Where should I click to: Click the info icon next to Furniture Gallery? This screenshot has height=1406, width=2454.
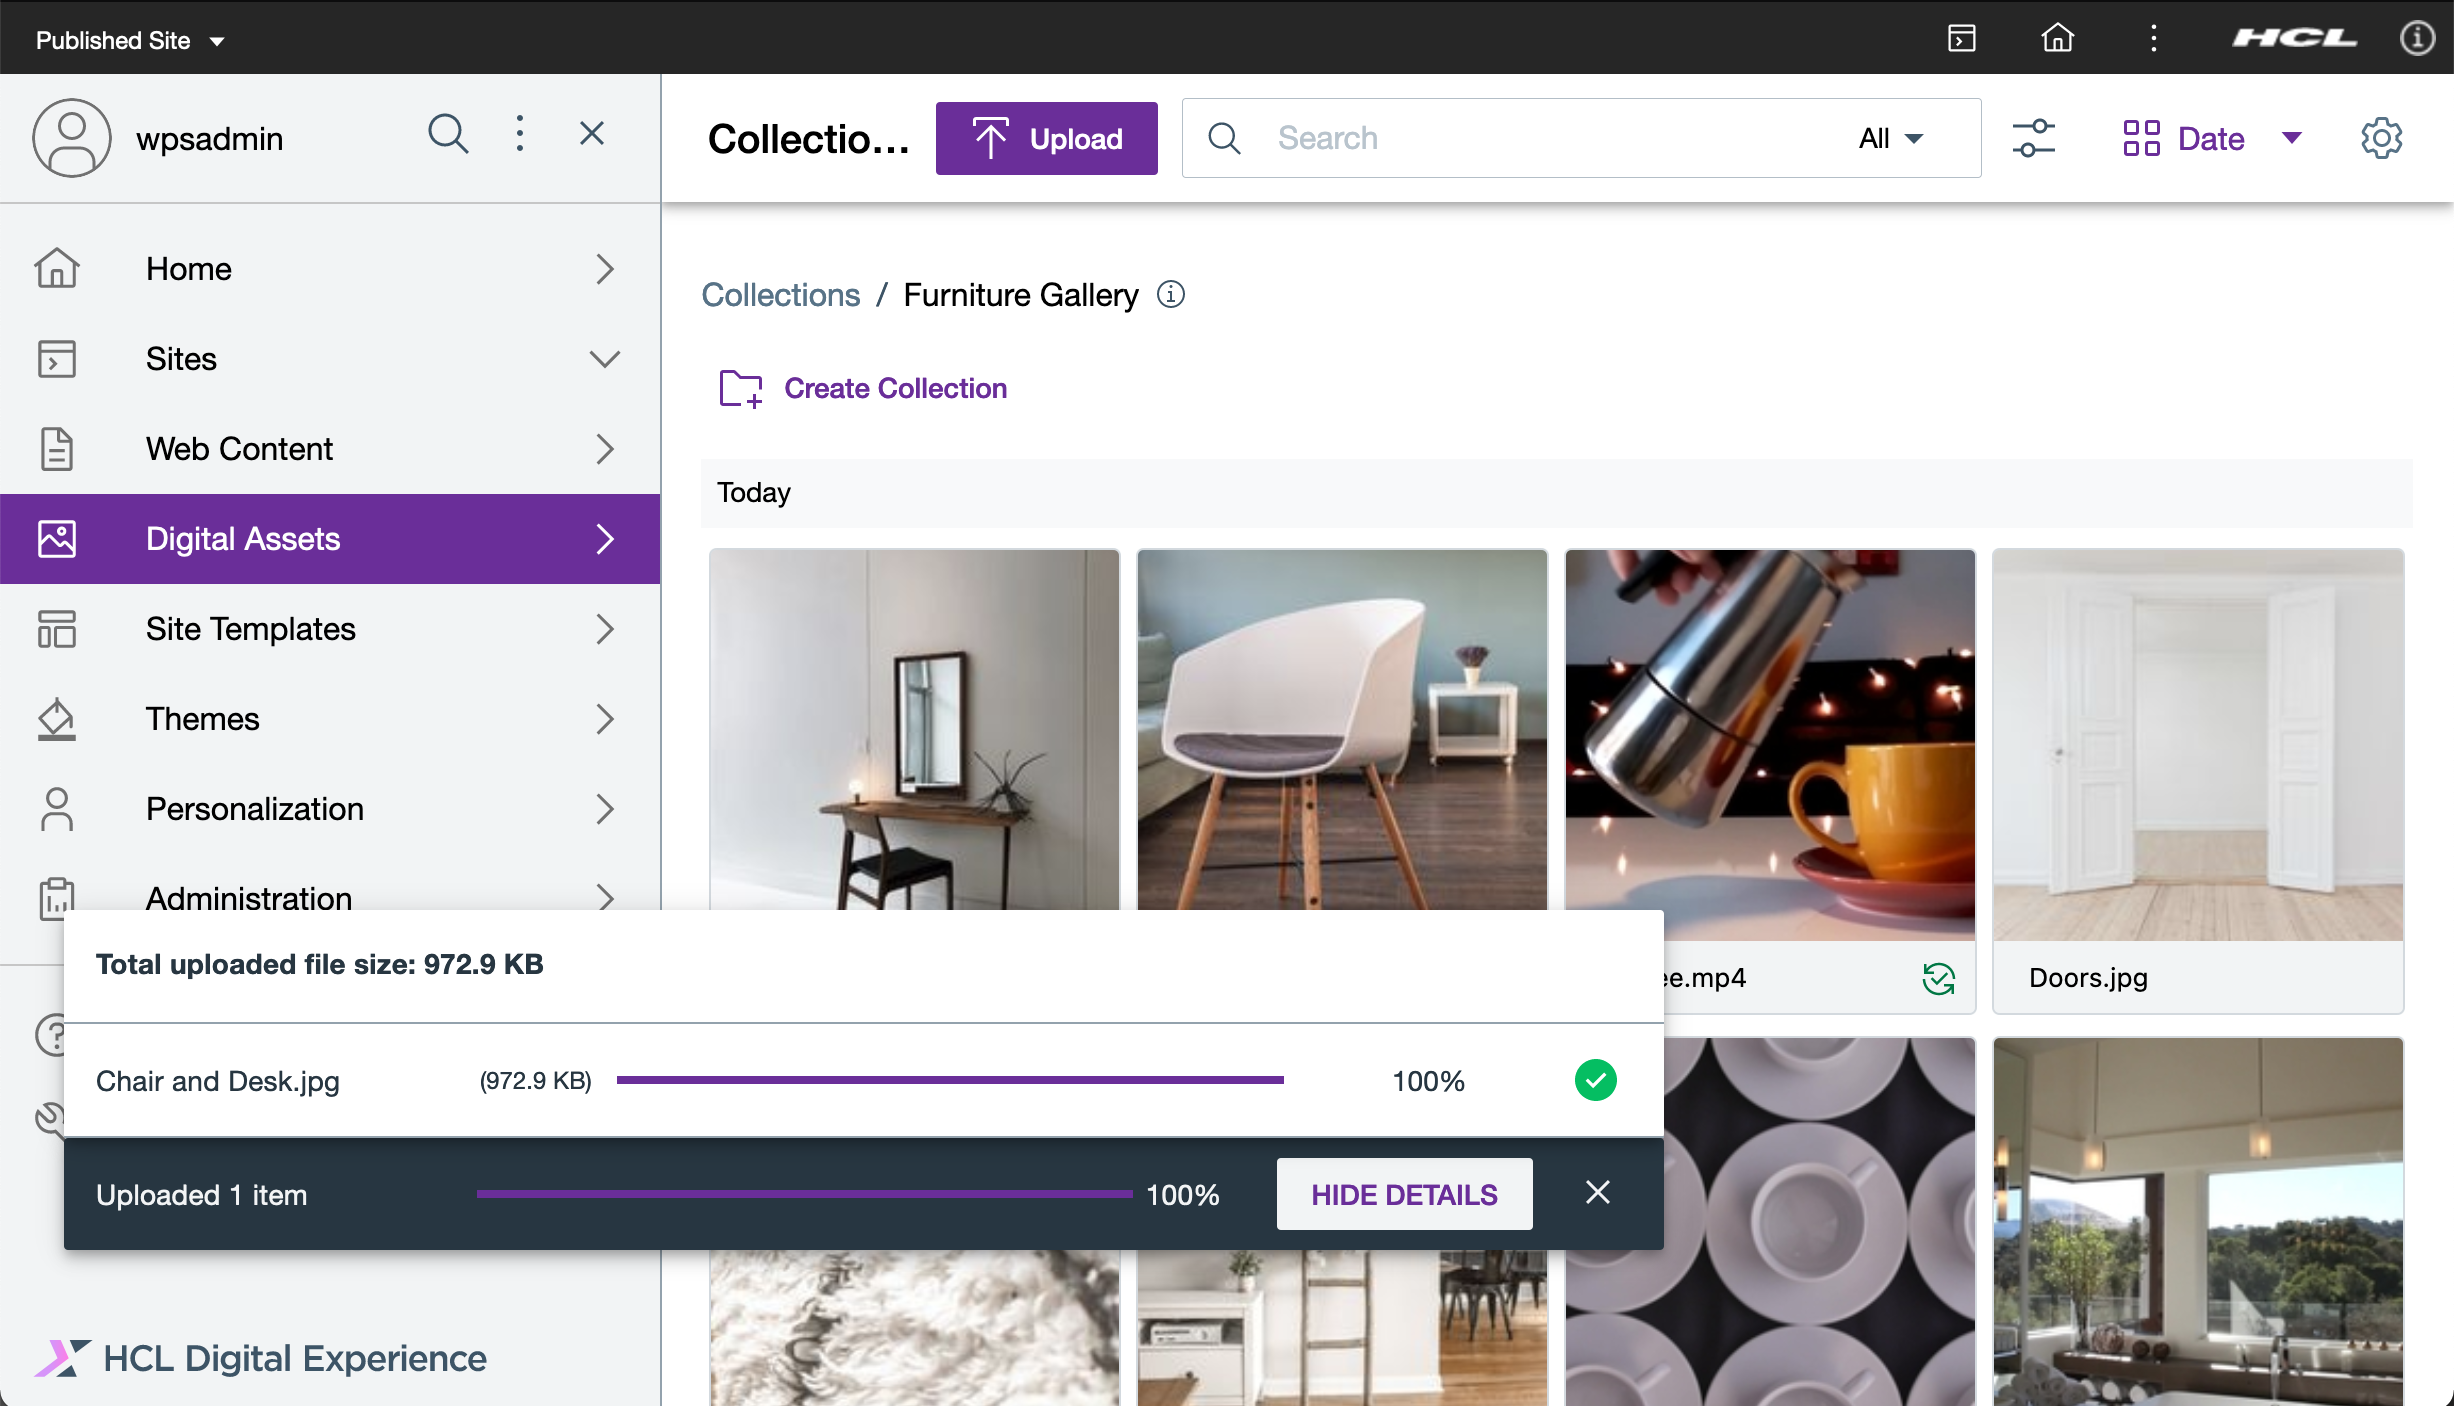tap(1170, 295)
